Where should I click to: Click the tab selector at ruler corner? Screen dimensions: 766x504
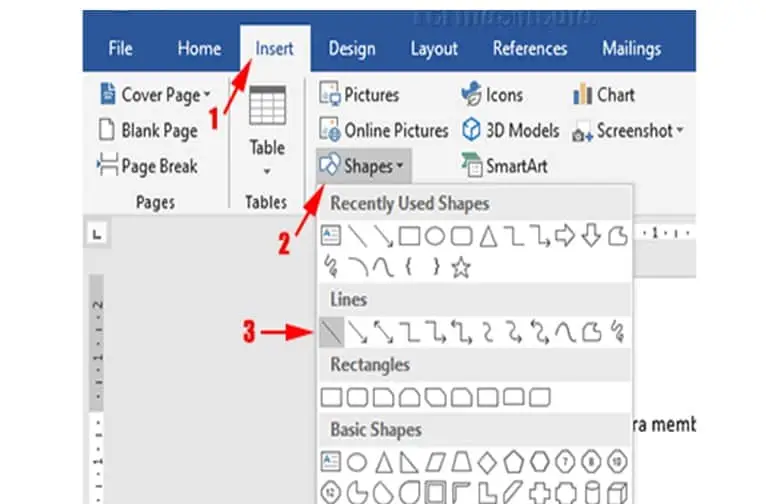[97, 234]
